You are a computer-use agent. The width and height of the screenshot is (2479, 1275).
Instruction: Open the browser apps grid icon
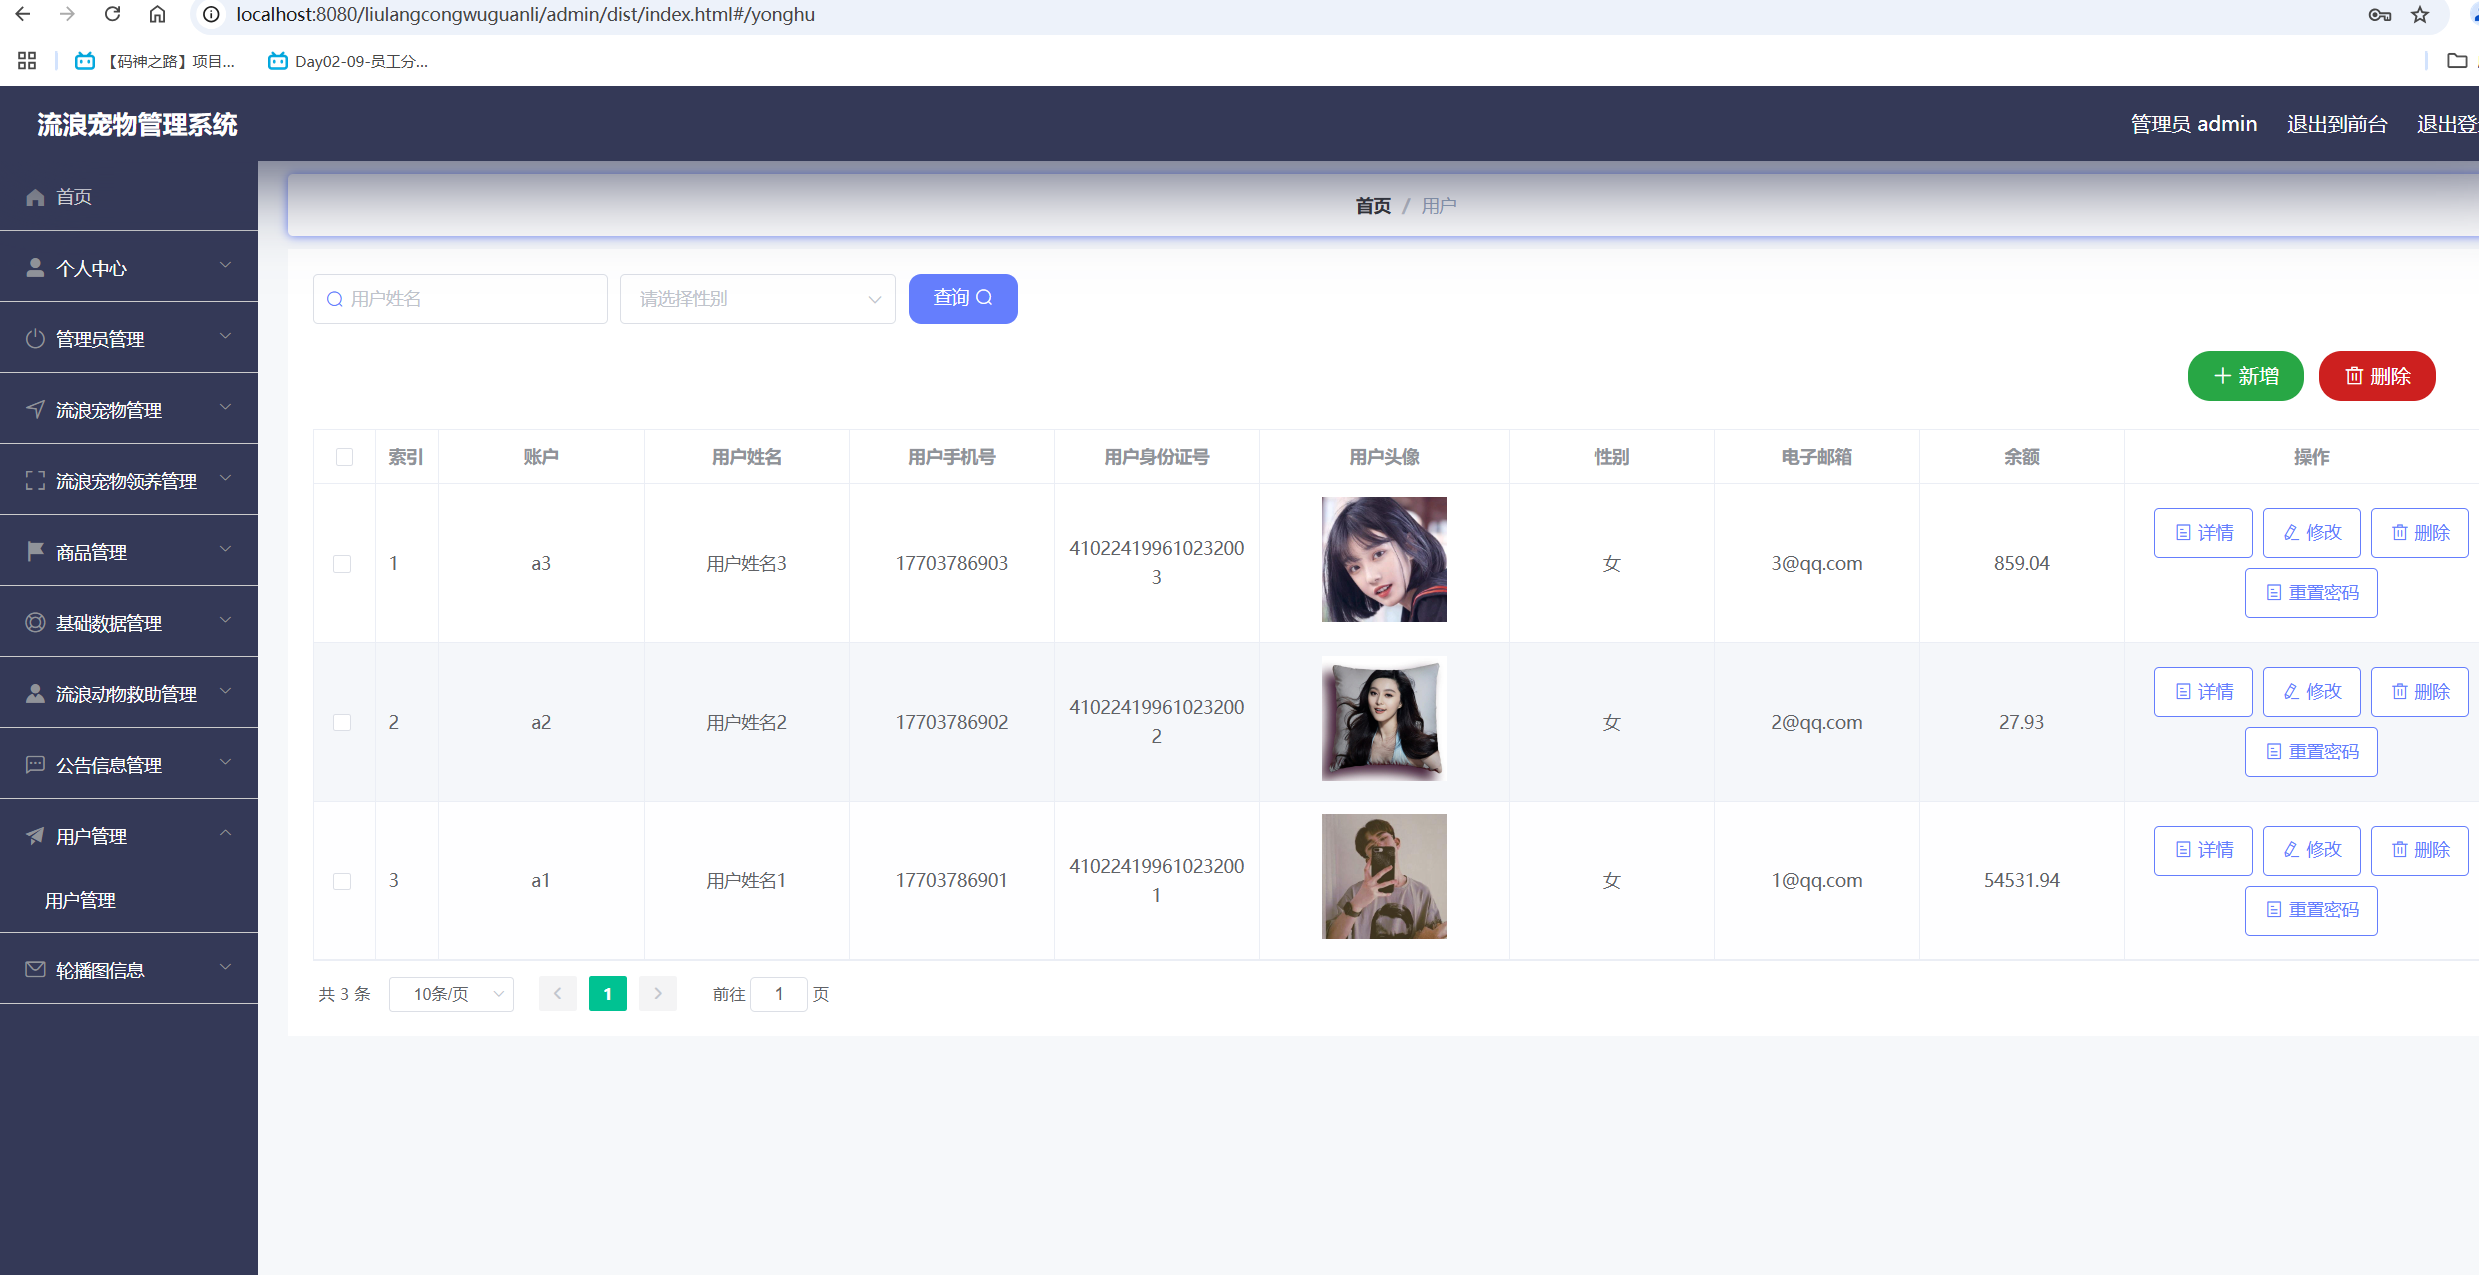27,61
